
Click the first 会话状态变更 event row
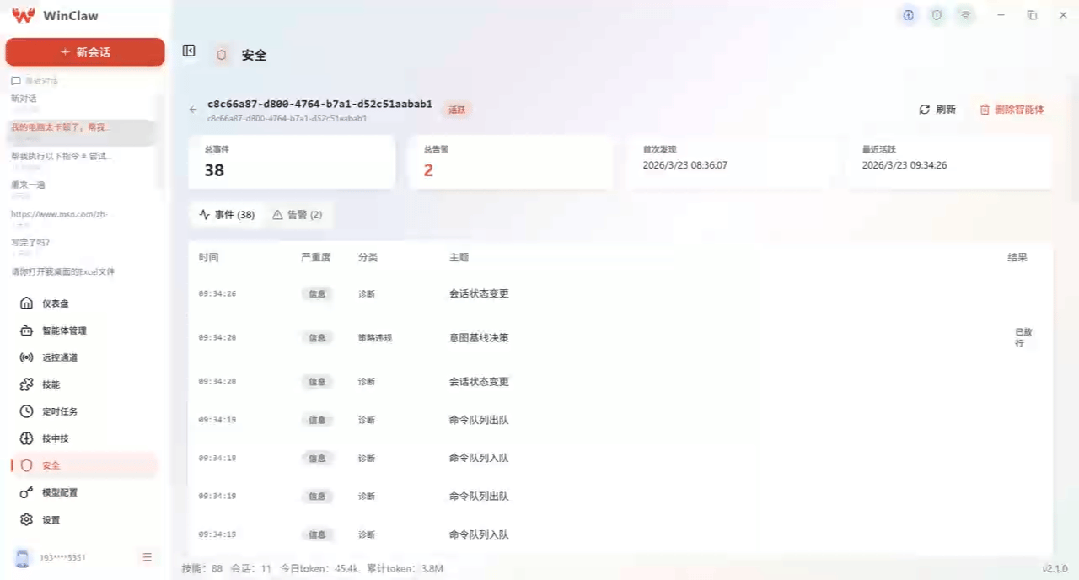point(620,294)
